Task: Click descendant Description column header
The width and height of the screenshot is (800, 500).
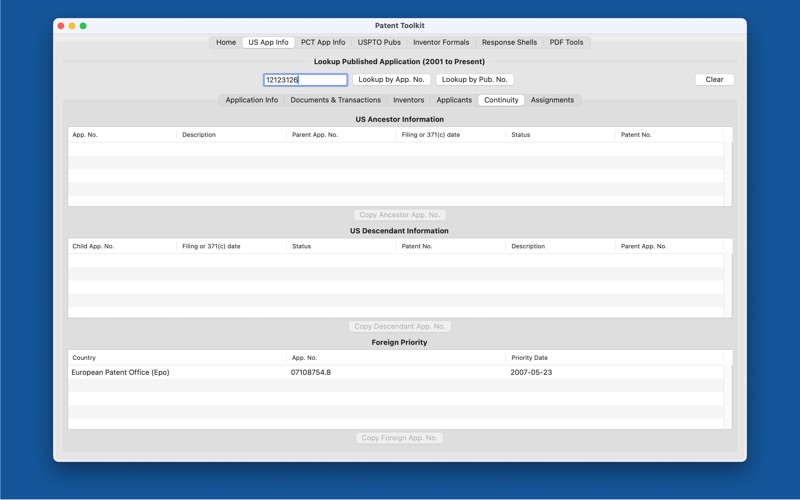Action: 561,246
